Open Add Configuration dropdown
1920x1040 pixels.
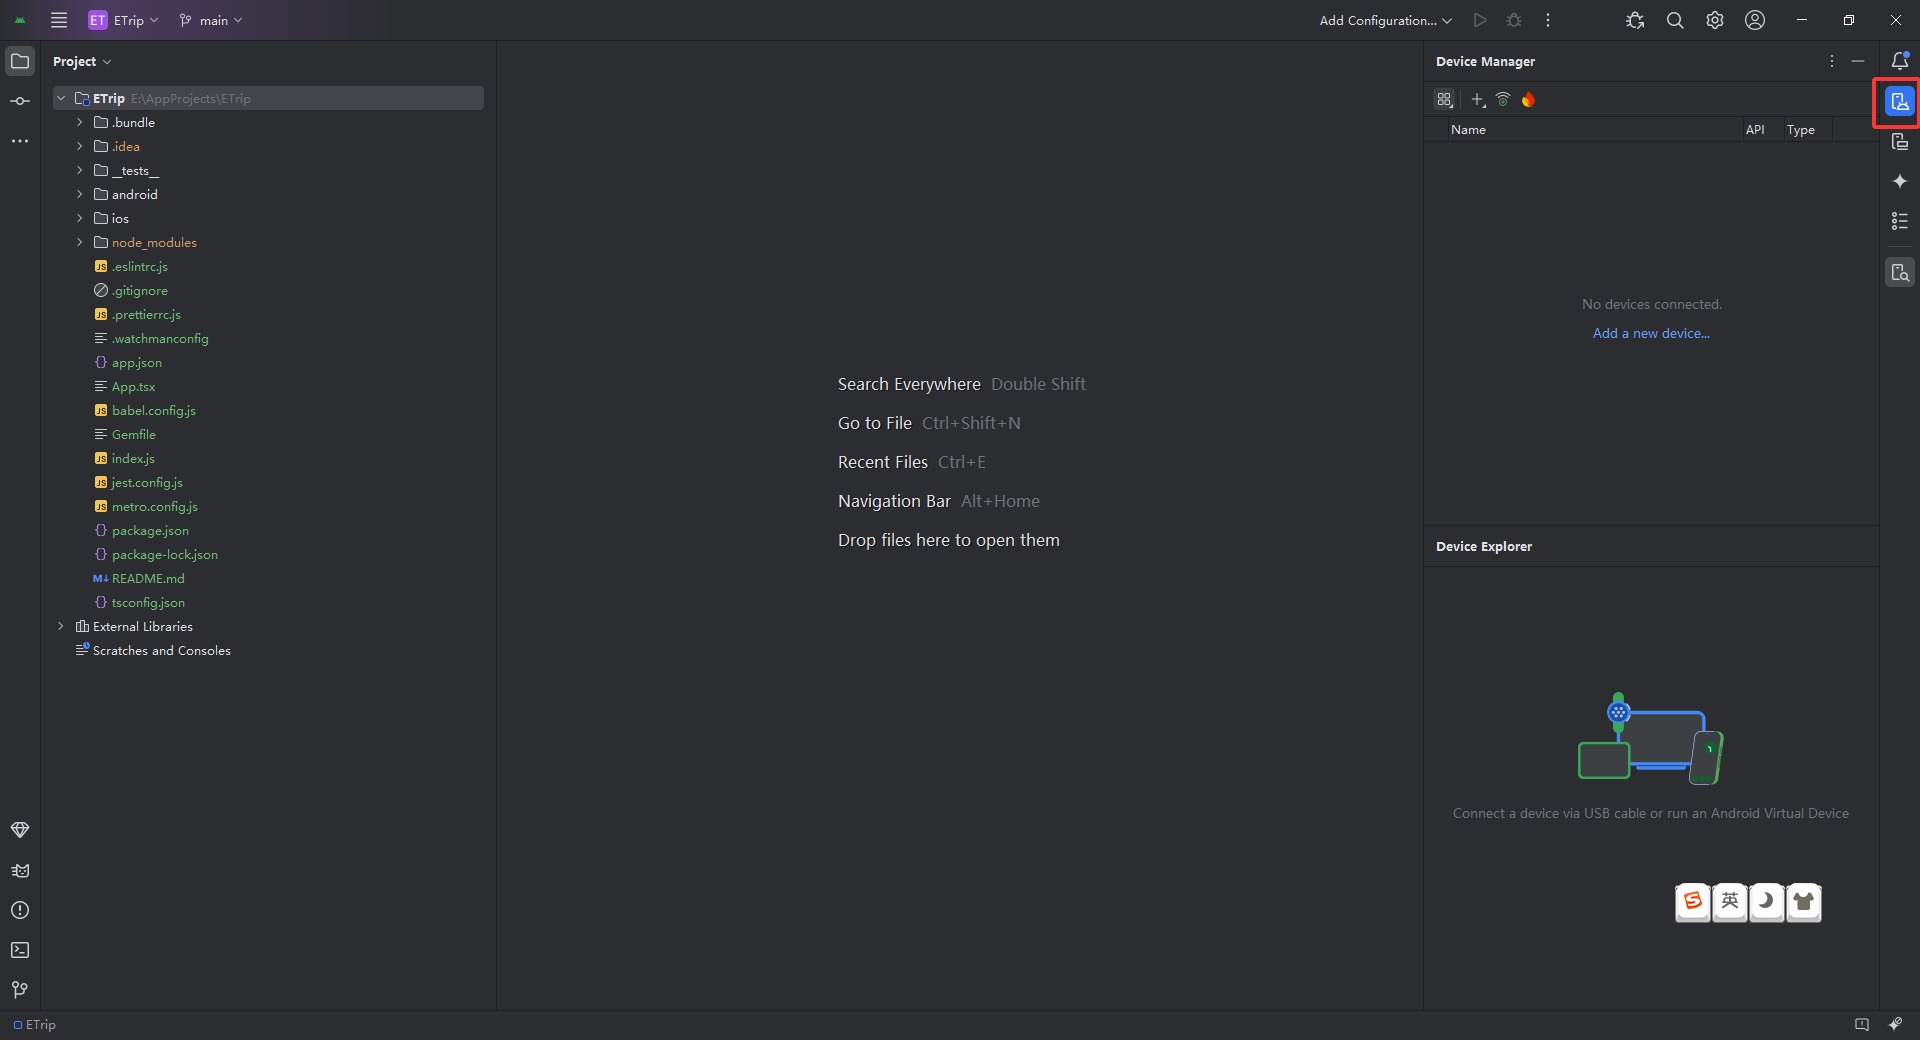pos(1385,20)
